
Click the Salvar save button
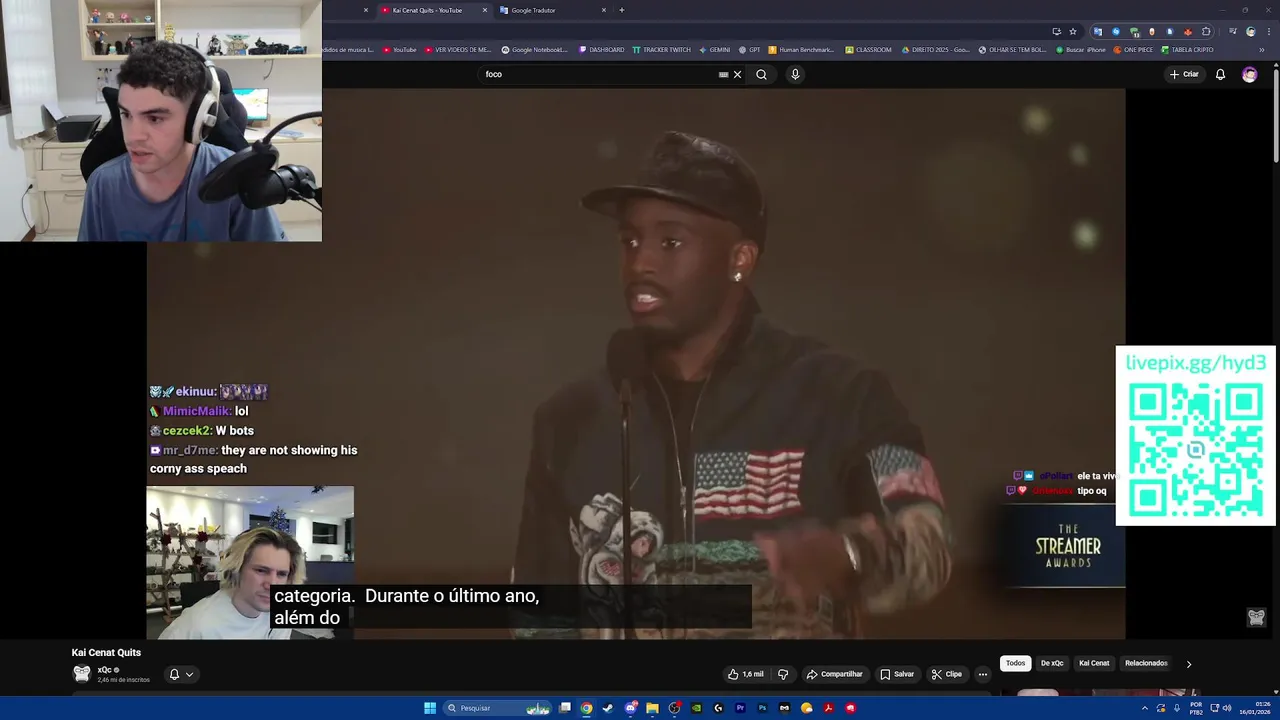897,674
